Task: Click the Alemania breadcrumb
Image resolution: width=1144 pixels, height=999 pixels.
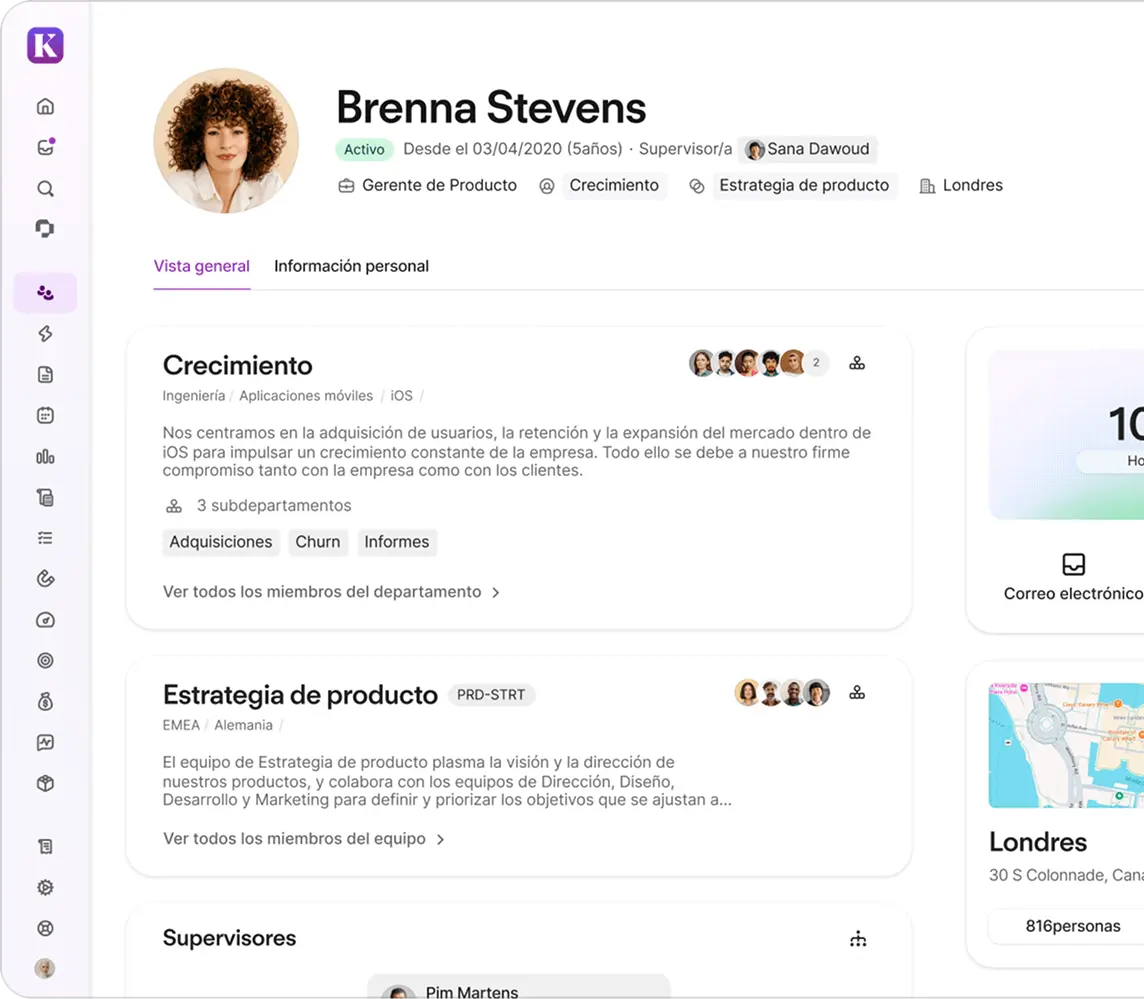Action: coord(244,725)
